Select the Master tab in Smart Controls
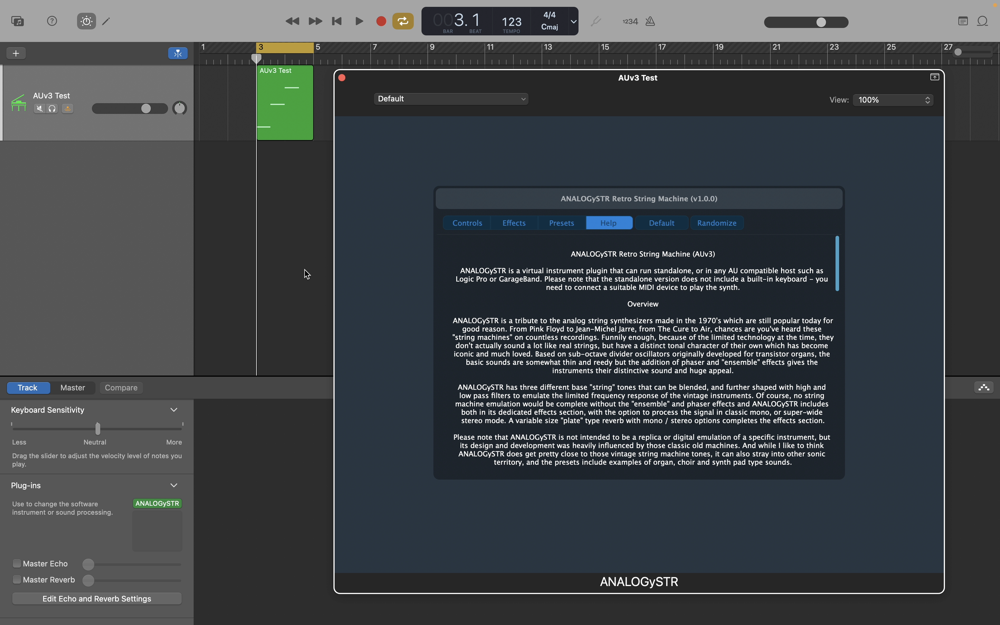Image resolution: width=1000 pixels, height=625 pixels. [73, 388]
